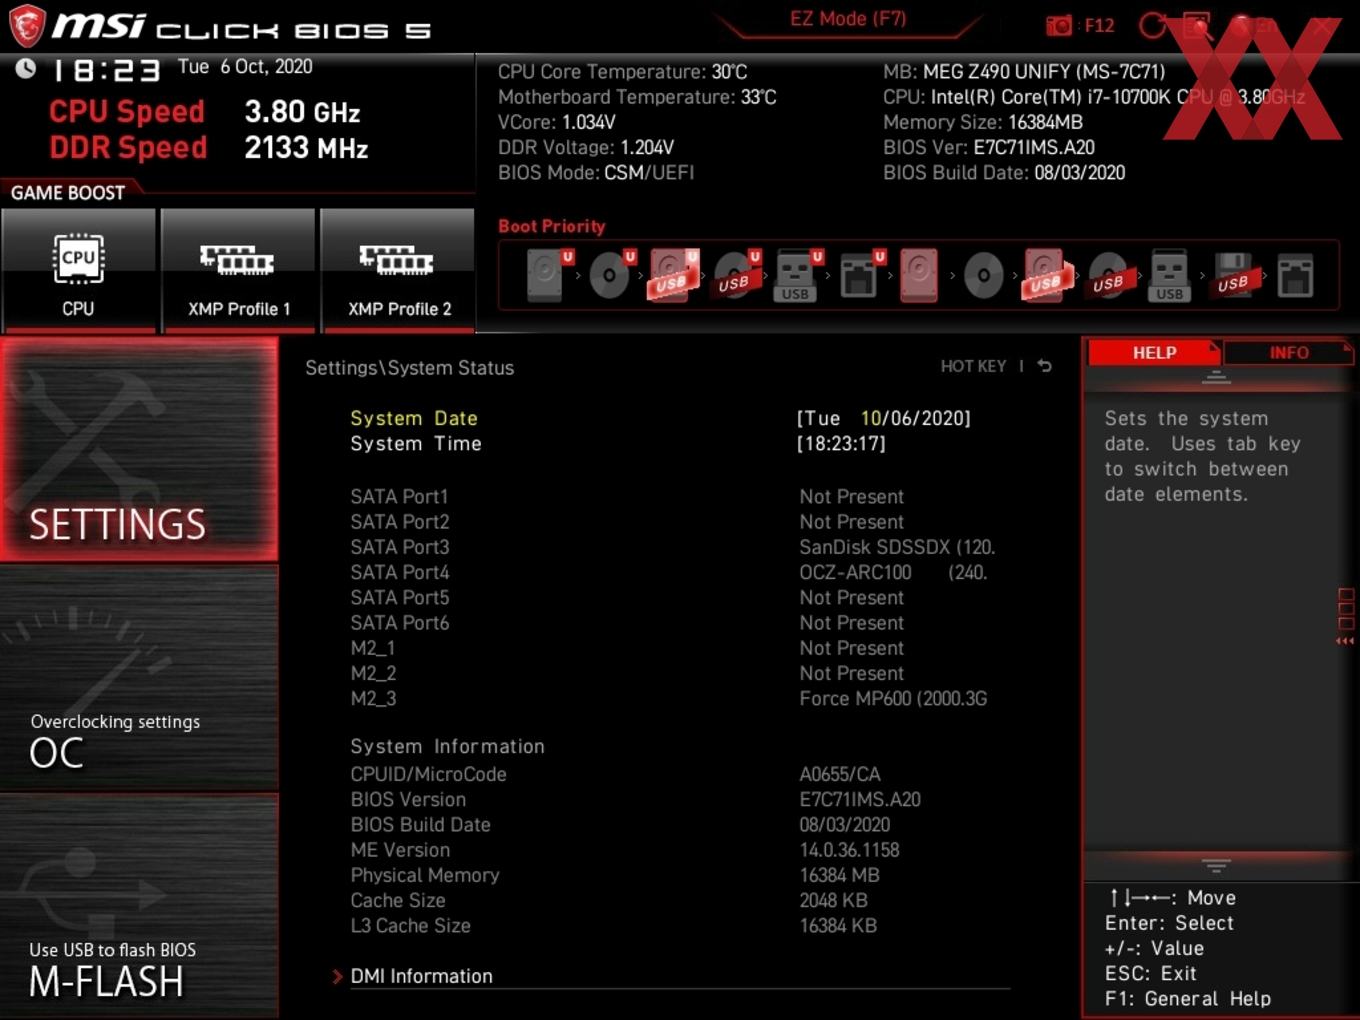Enable XMP Profile 1
This screenshot has height=1020, width=1360.
coord(238,269)
